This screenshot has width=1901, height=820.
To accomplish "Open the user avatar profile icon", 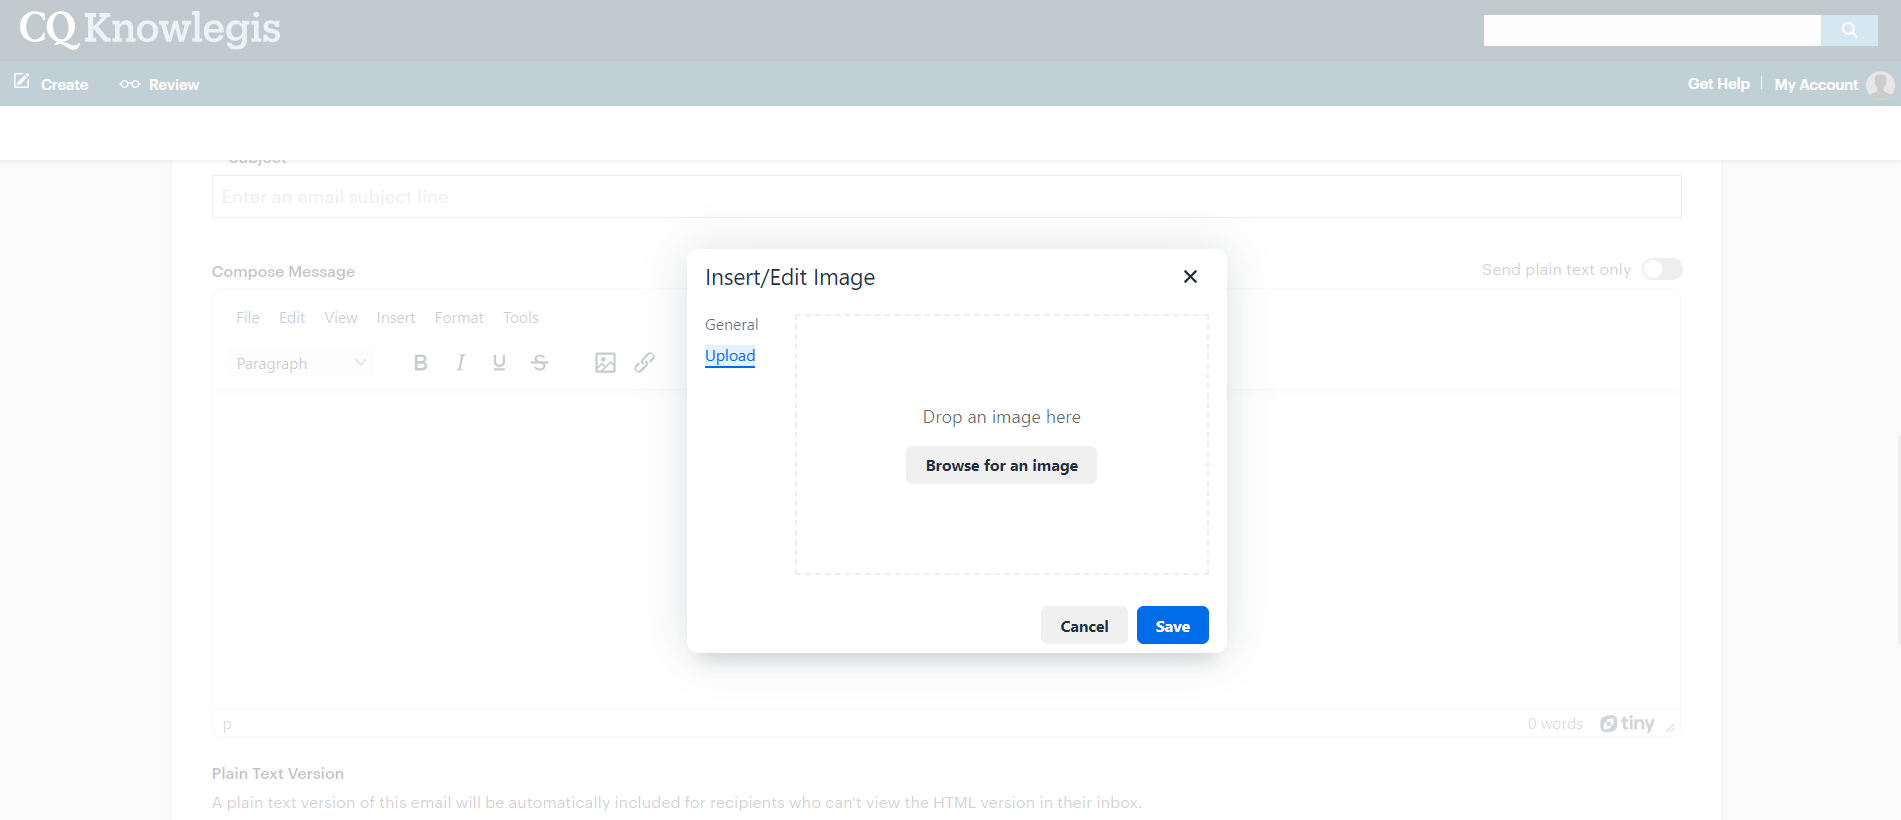I will [x=1880, y=85].
